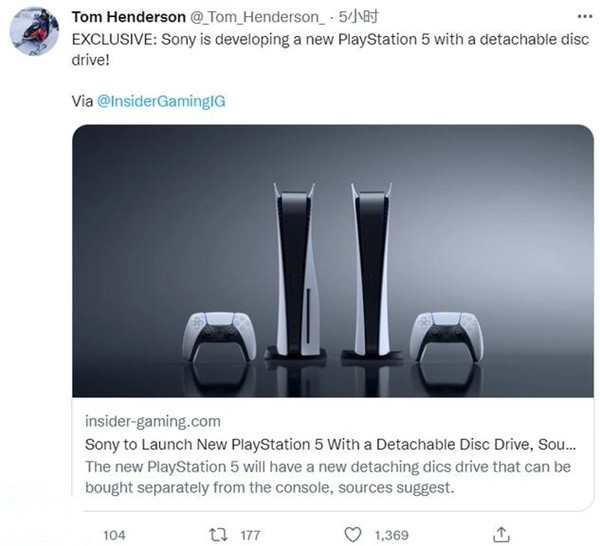Like the tweet with the heart icon
Screen dimensions: 600x546
click(349, 535)
